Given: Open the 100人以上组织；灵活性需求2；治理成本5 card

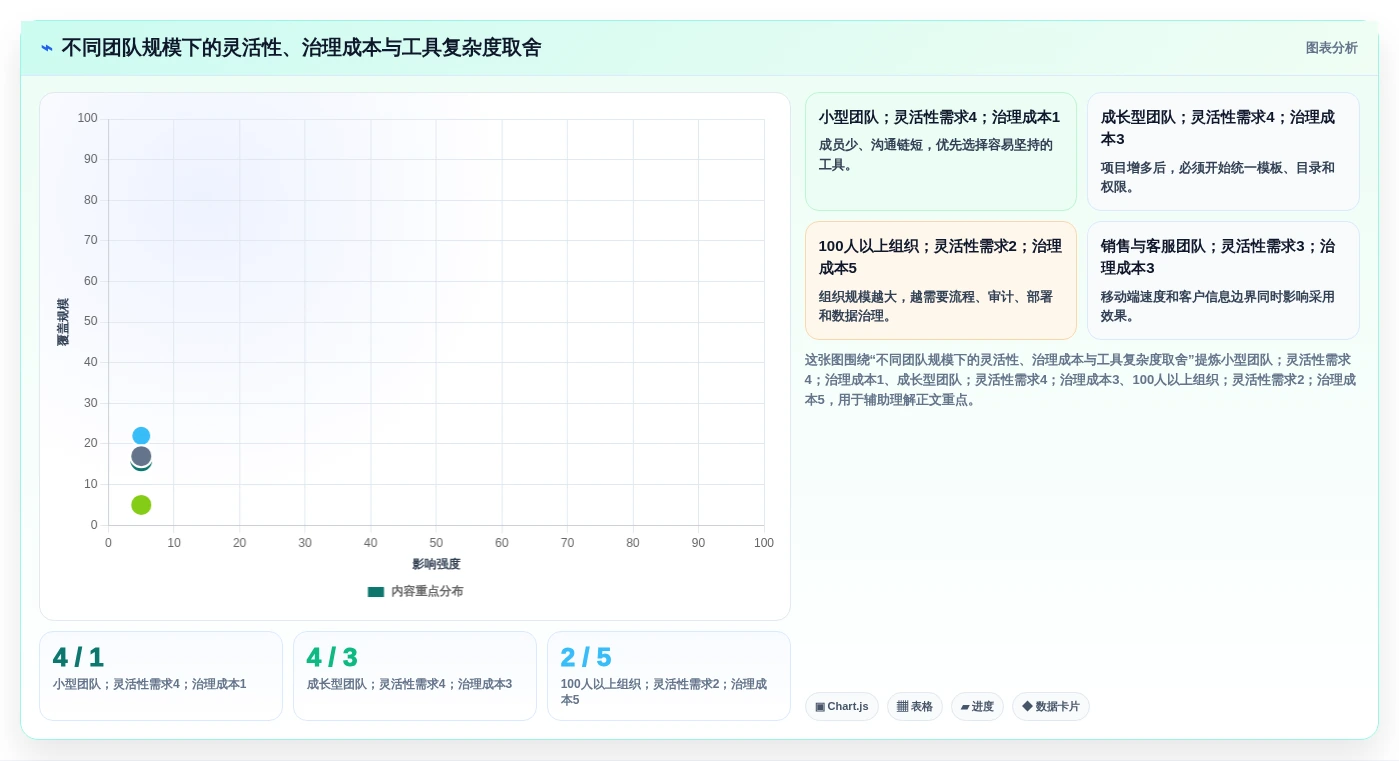Looking at the screenshot, I should (x=941, y=281).
